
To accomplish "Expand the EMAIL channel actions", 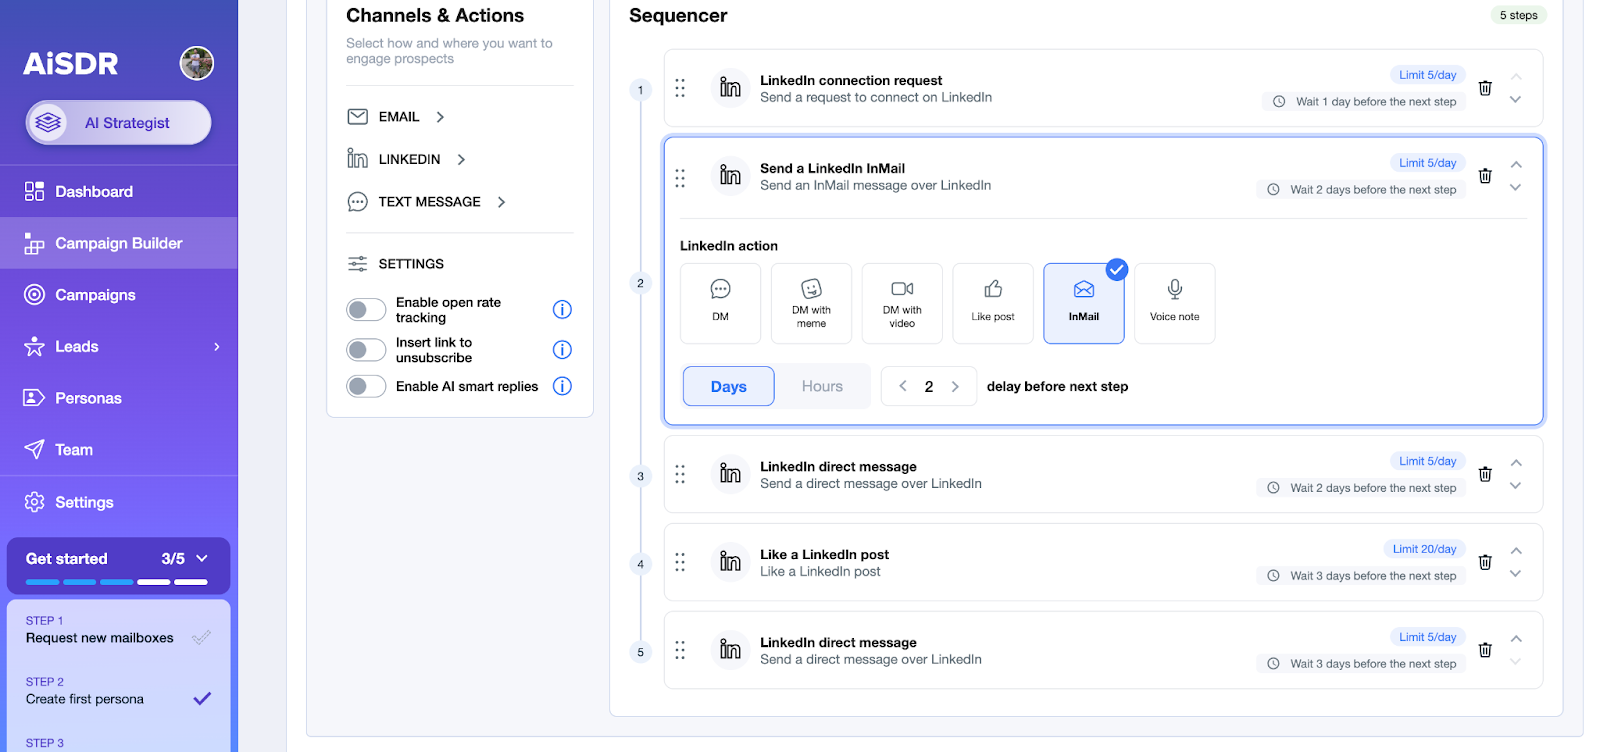I will pyautogui.click(x=440, y=117).
